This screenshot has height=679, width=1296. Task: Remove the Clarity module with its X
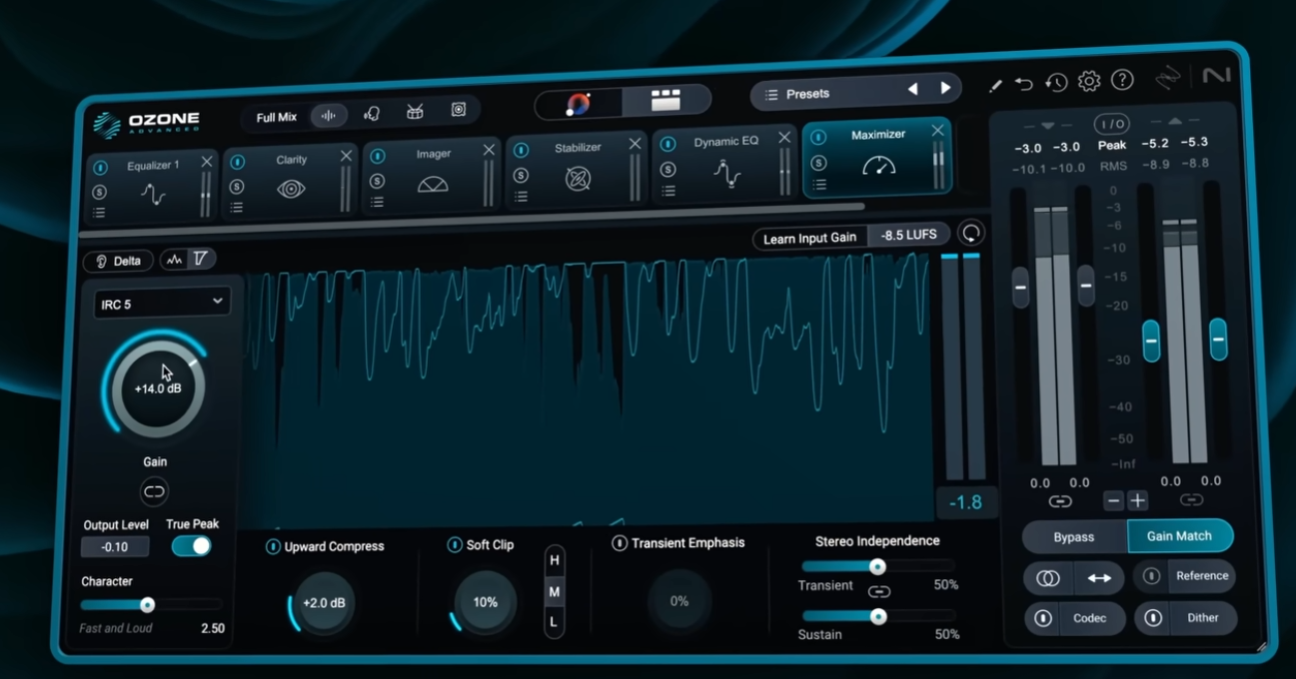[x=346, y=156]
